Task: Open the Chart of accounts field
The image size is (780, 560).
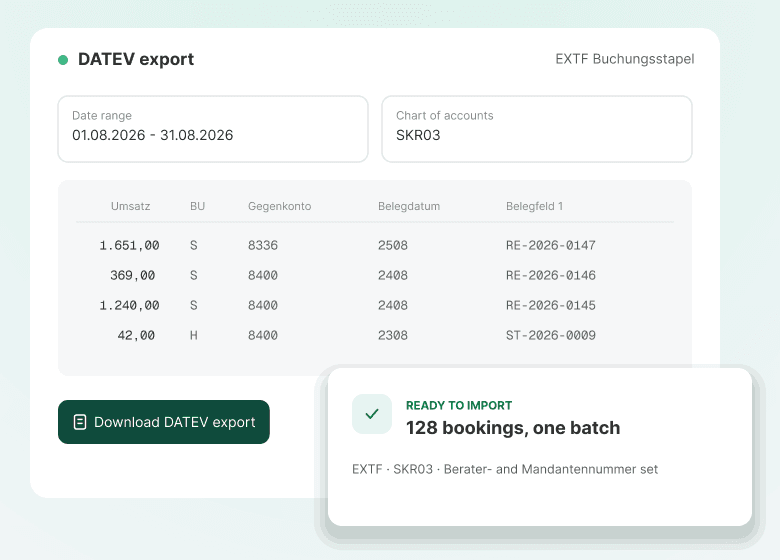Action: pyautogui.click(x=537, y=129)
